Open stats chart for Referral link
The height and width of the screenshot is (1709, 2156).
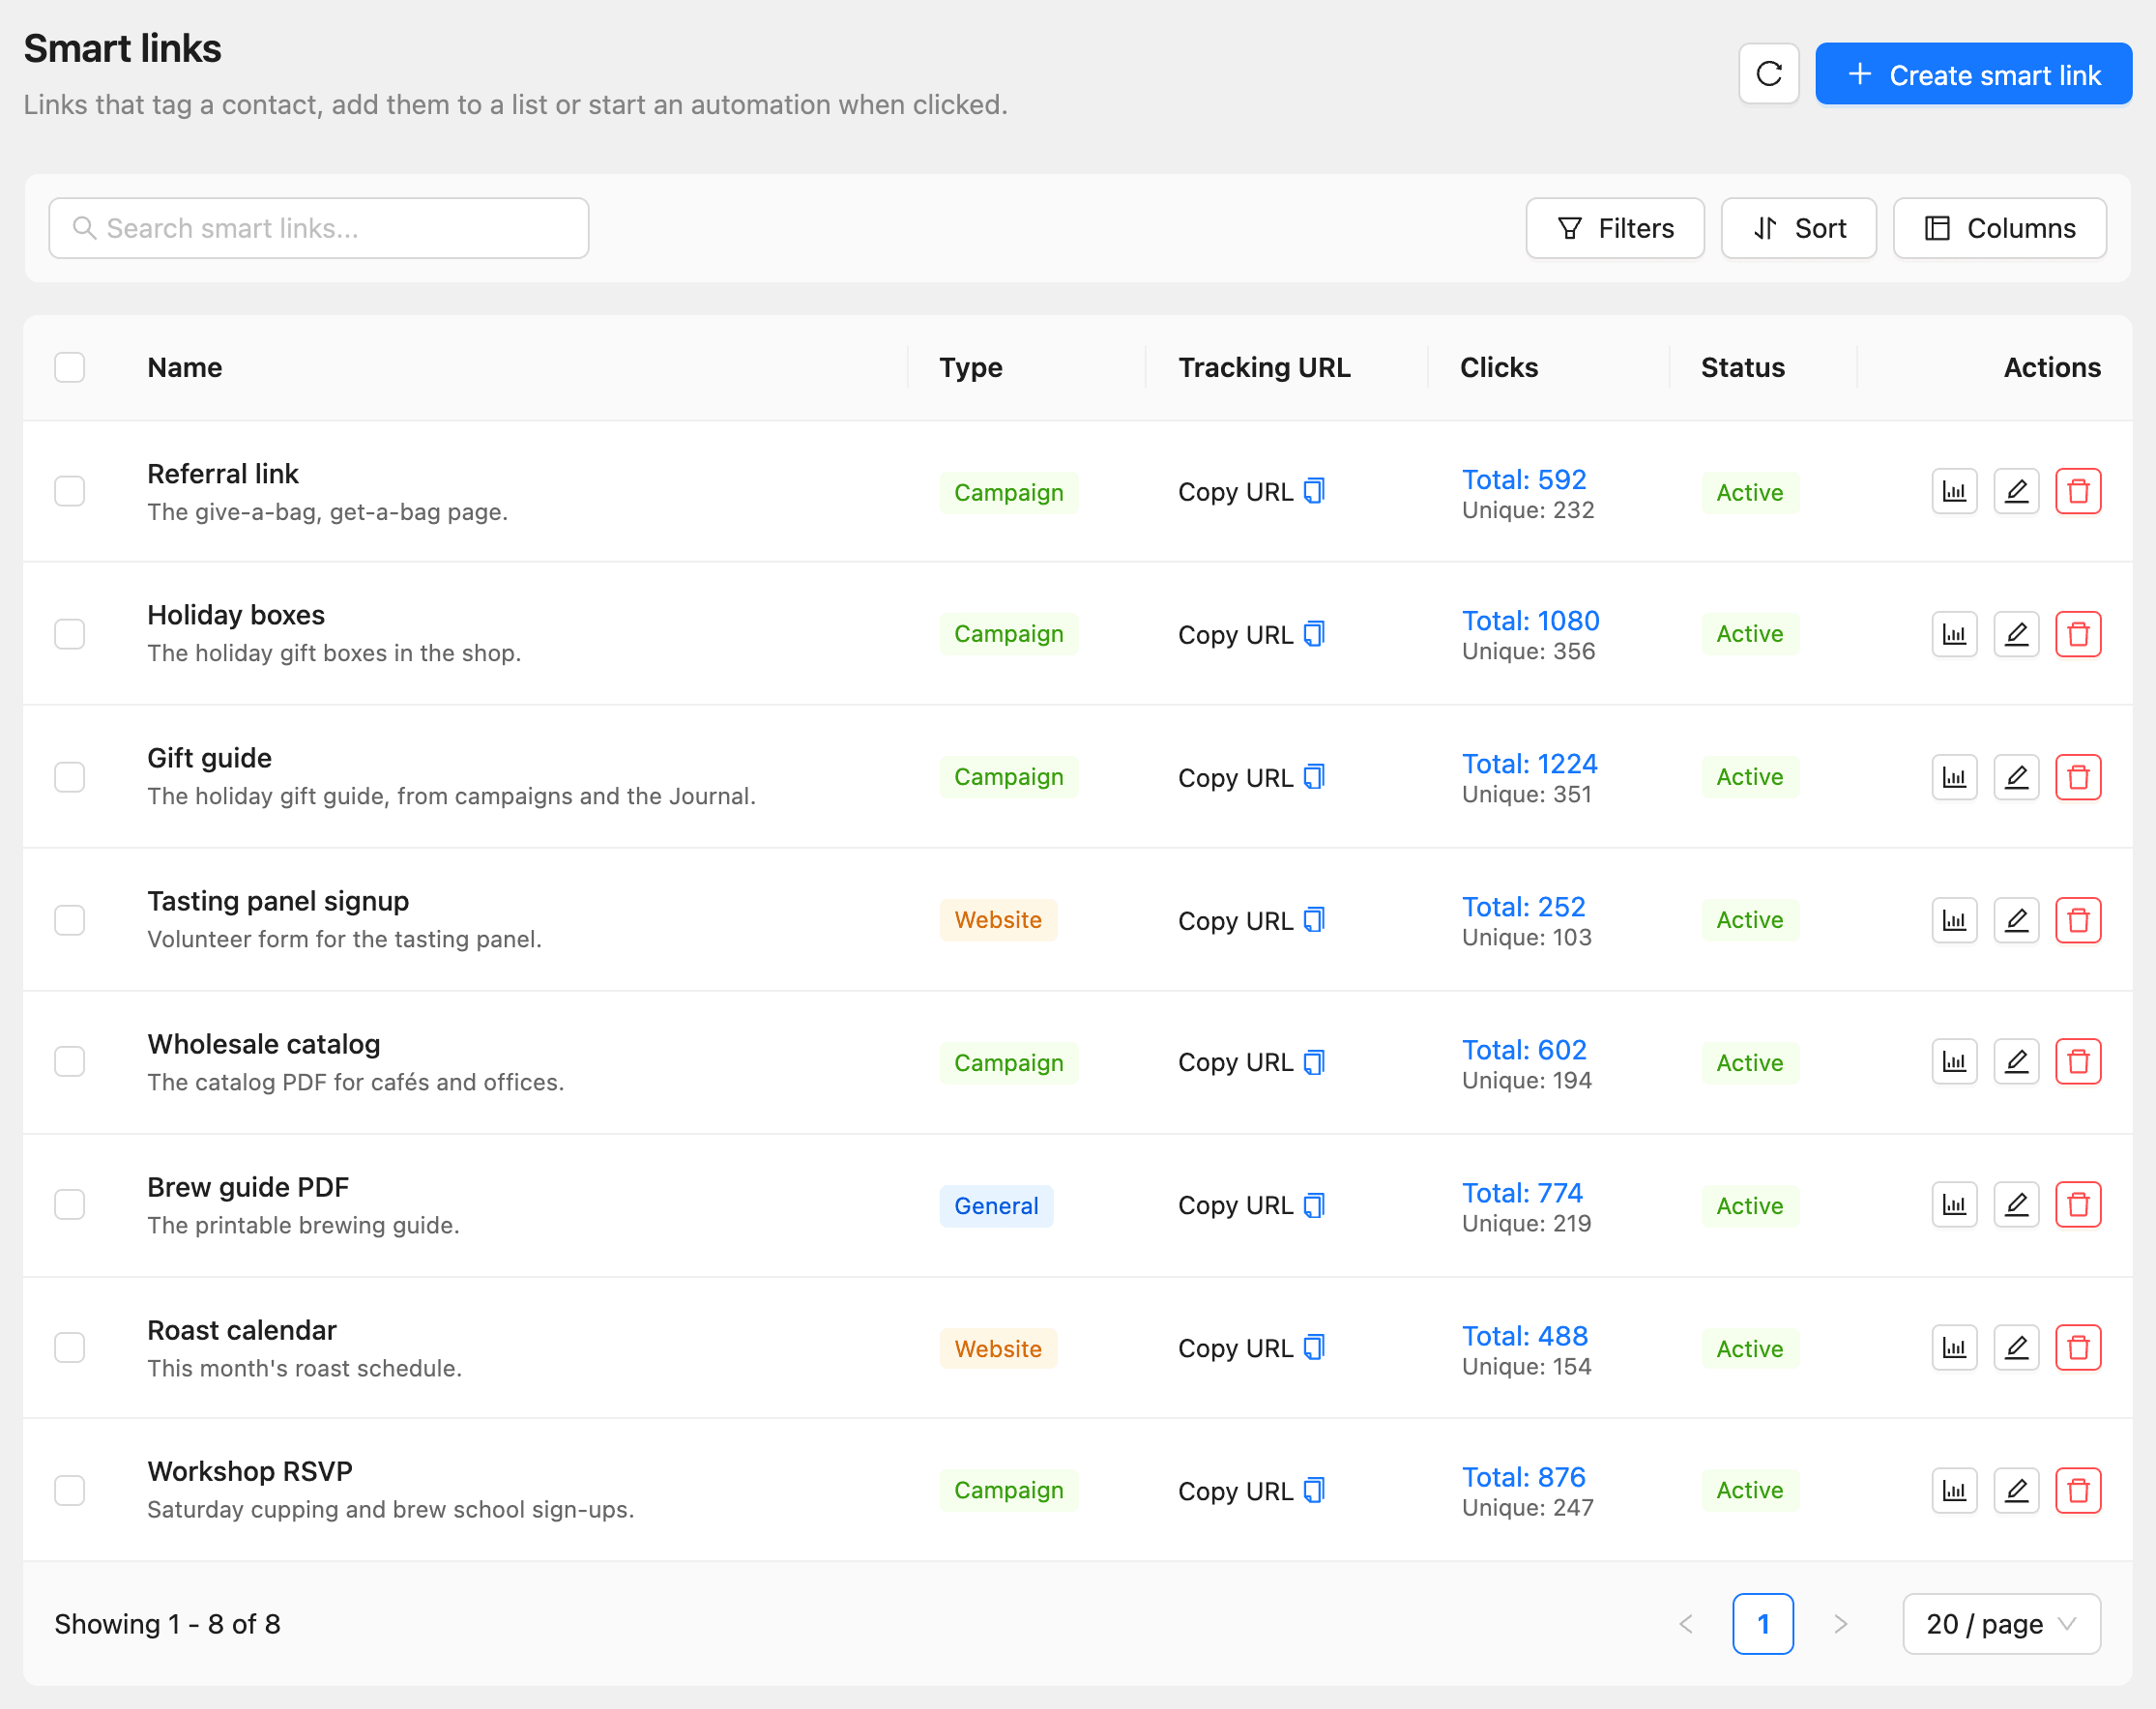1954,491
